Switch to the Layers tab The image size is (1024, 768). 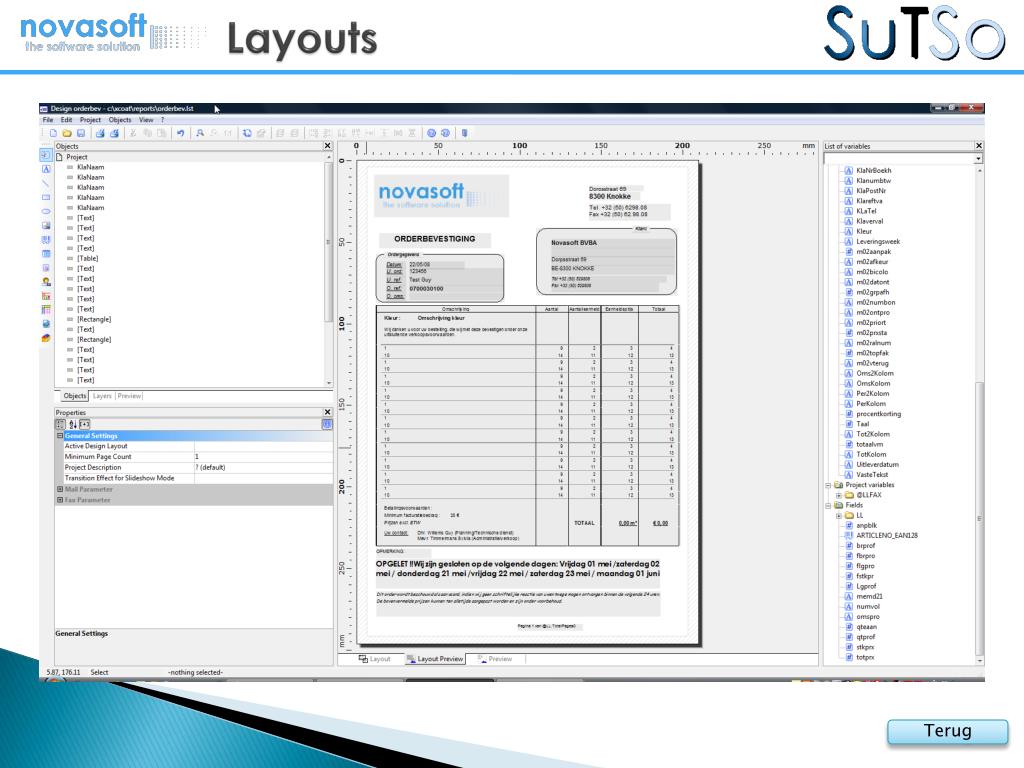tap(102, 396)
